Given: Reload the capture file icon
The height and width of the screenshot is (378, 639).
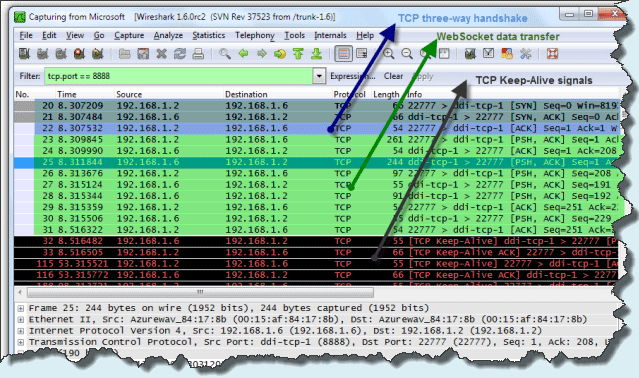Looking at the screenshot, I should (x=180, y=54).
